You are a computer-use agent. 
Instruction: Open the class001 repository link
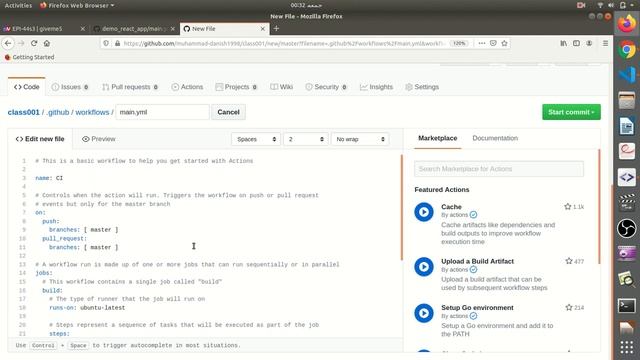(24, 112)
